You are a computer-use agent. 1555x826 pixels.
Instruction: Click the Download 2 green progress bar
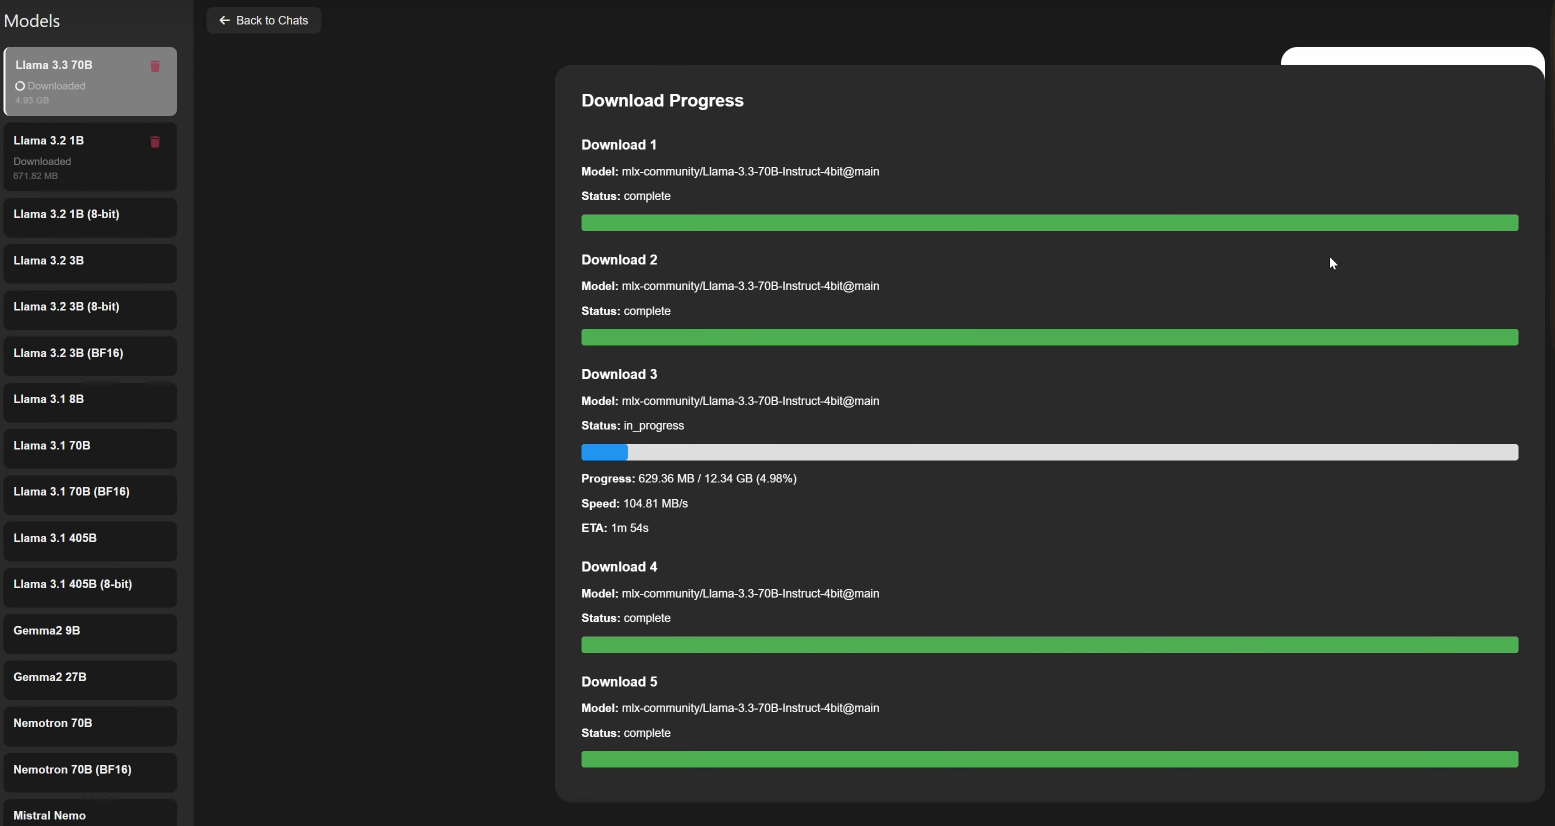[1049, 338]
